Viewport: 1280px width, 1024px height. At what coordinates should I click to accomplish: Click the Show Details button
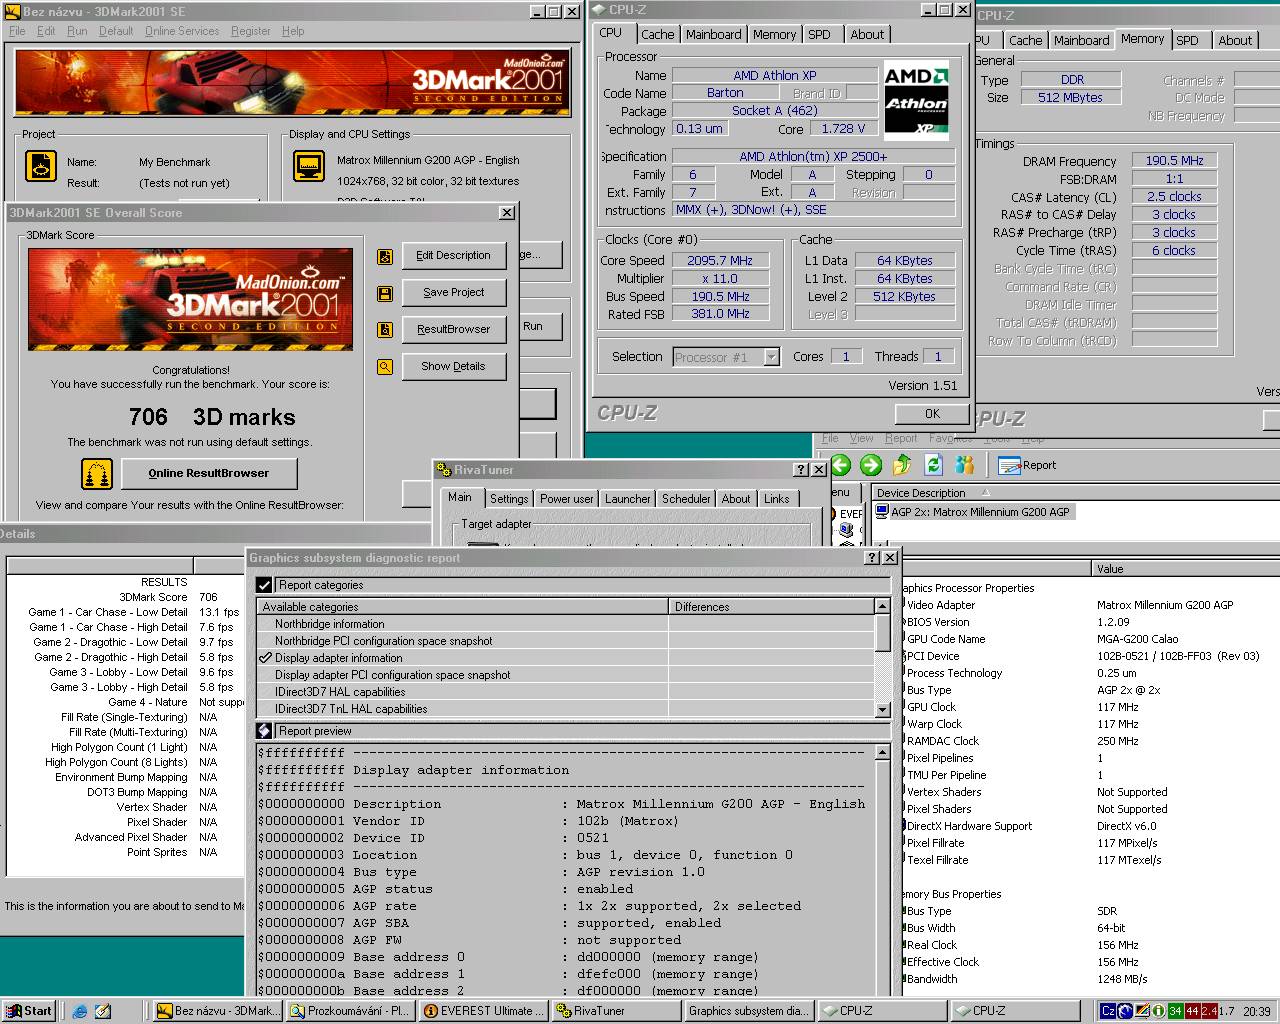tap(454, 366)
